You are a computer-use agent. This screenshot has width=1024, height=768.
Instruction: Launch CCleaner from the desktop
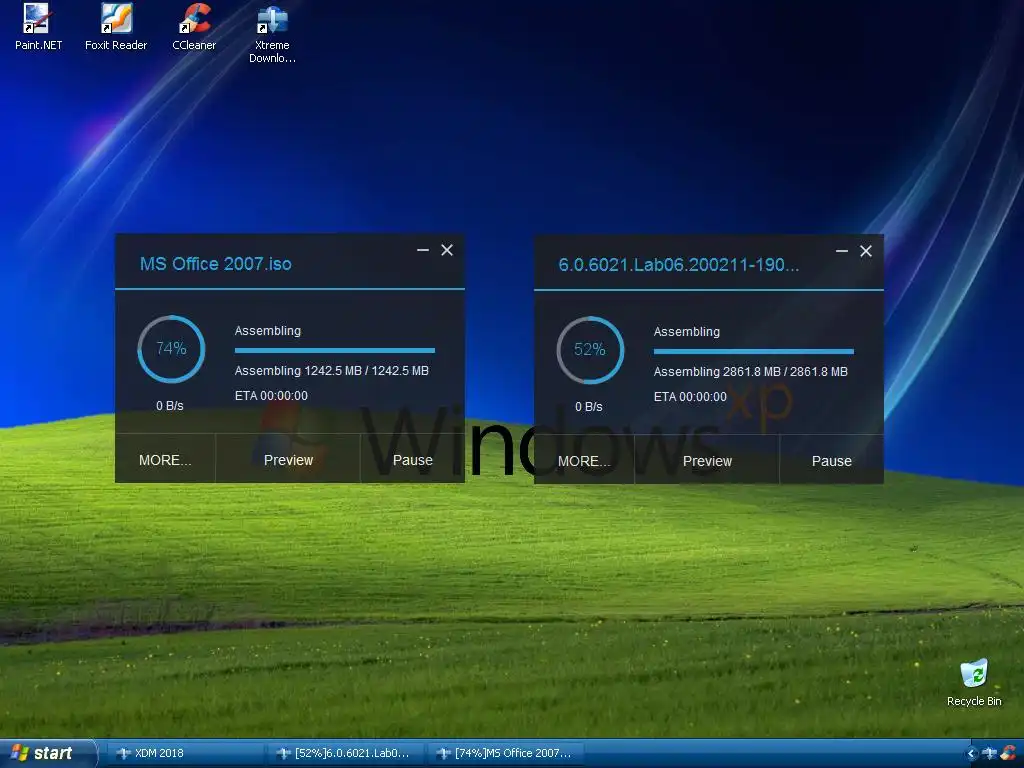(x=194, y=27)
